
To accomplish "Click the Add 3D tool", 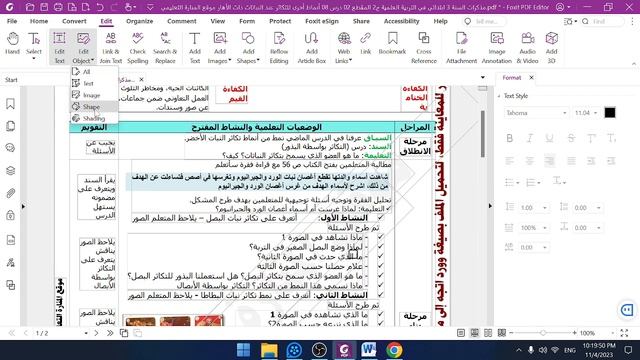I will click(551, 48).
